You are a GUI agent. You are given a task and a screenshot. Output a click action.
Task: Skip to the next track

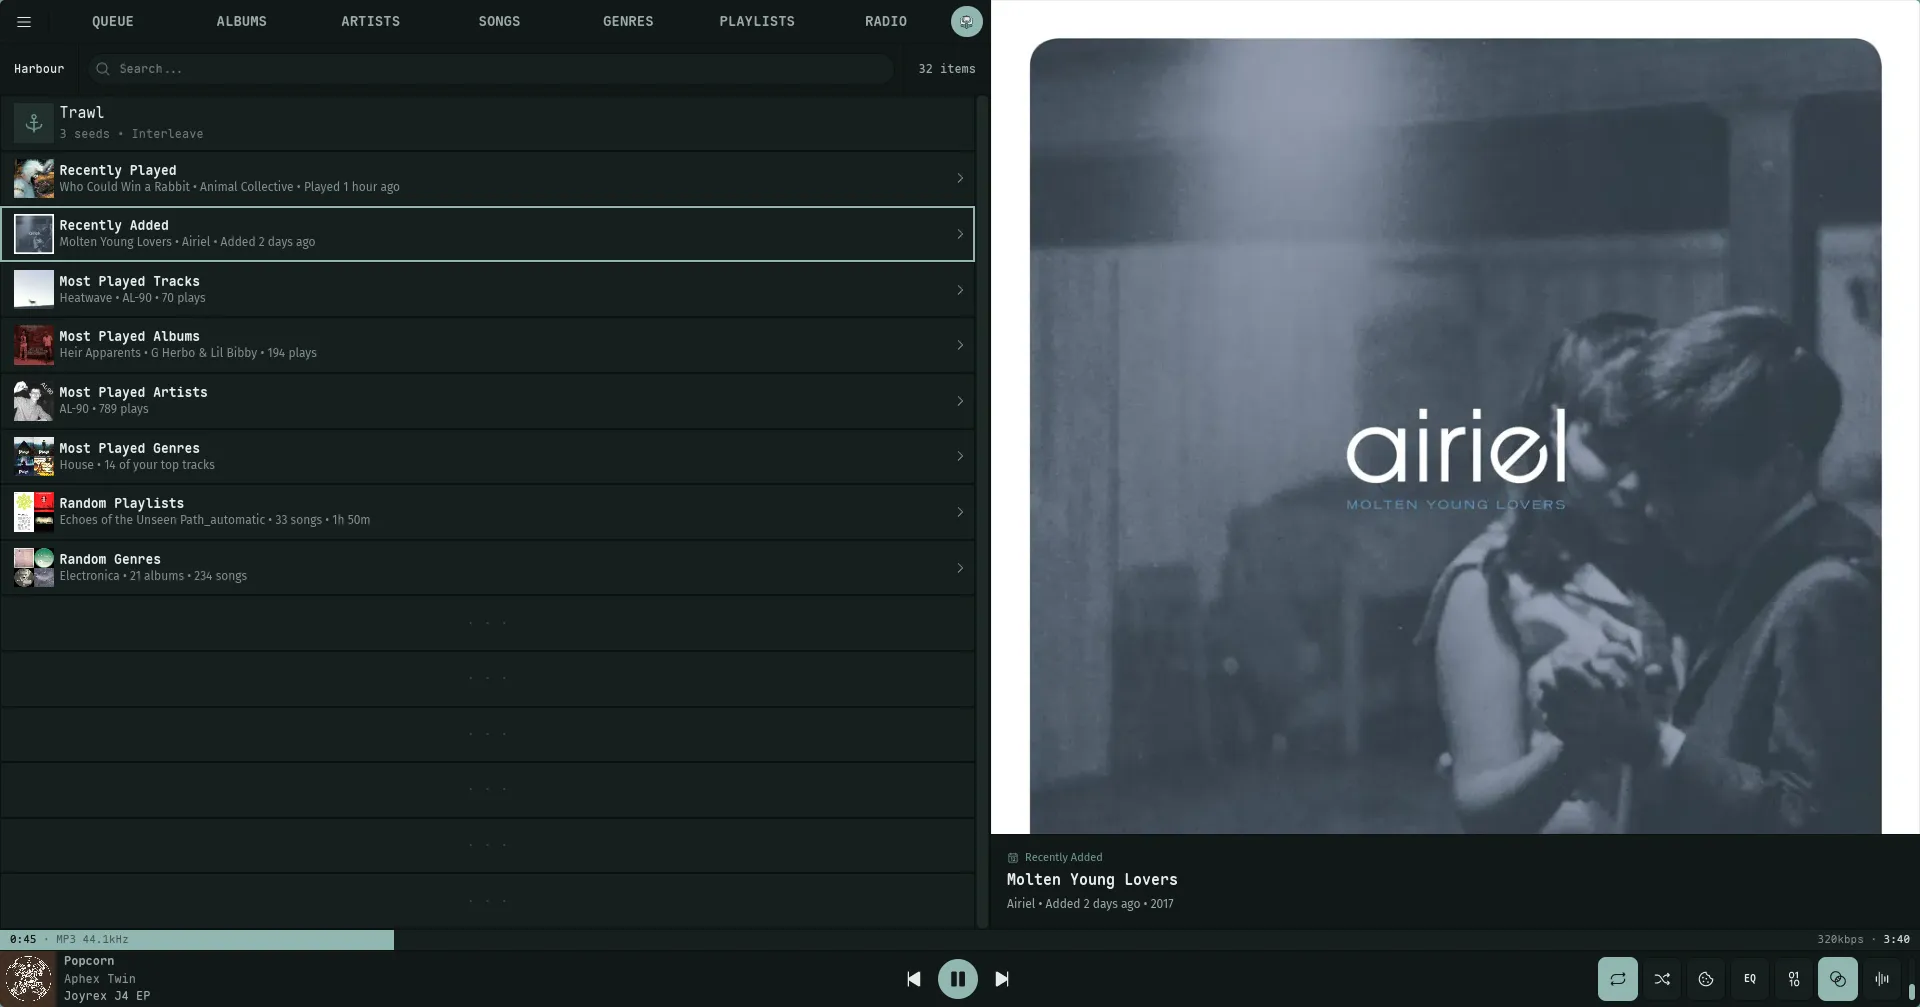point(1002,979)
